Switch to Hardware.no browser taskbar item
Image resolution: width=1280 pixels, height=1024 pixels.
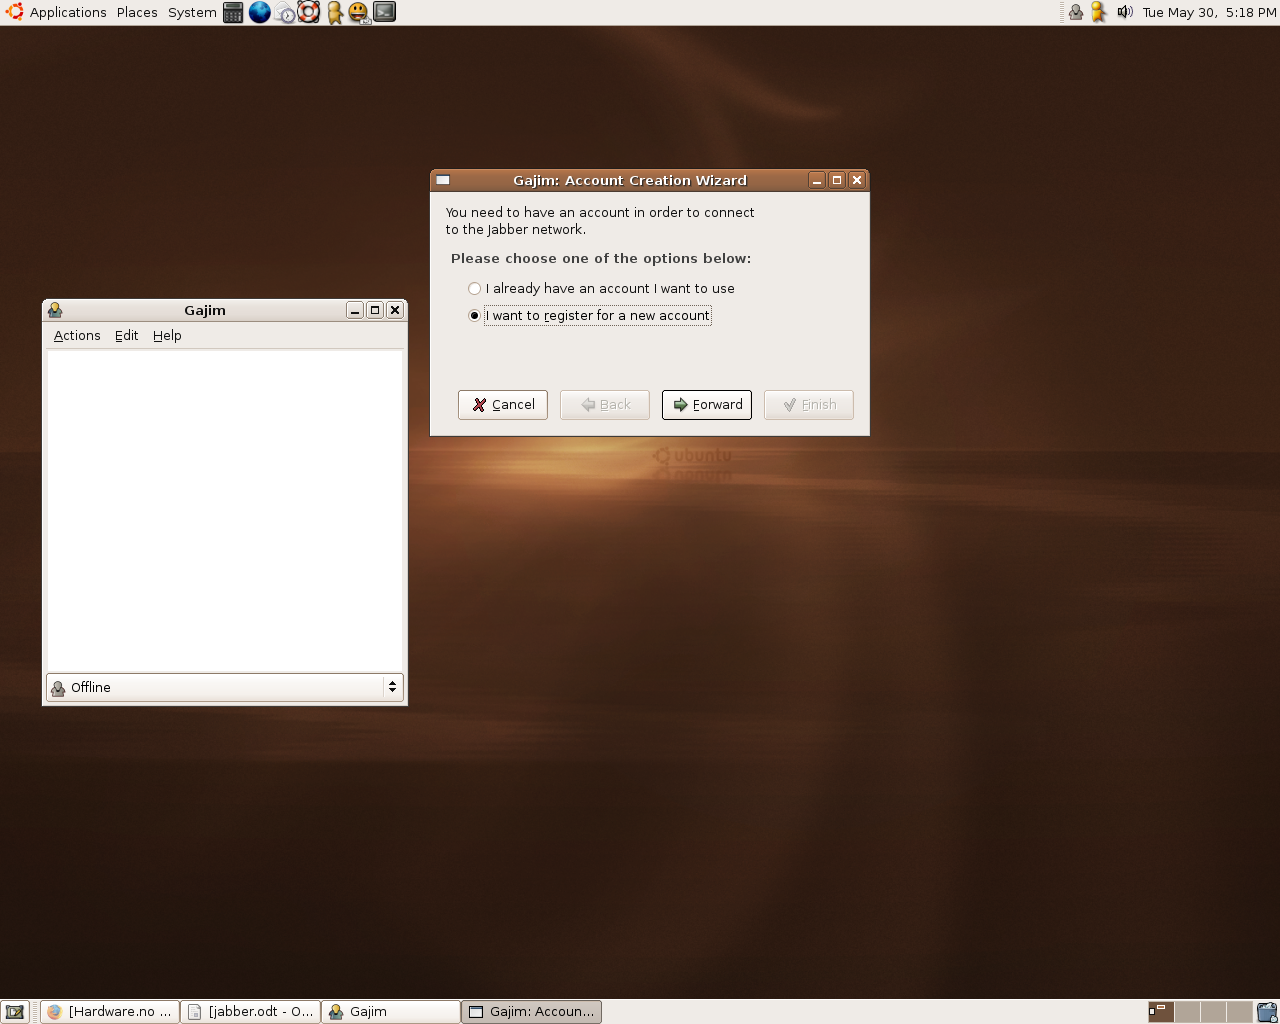coord(110,1012)
